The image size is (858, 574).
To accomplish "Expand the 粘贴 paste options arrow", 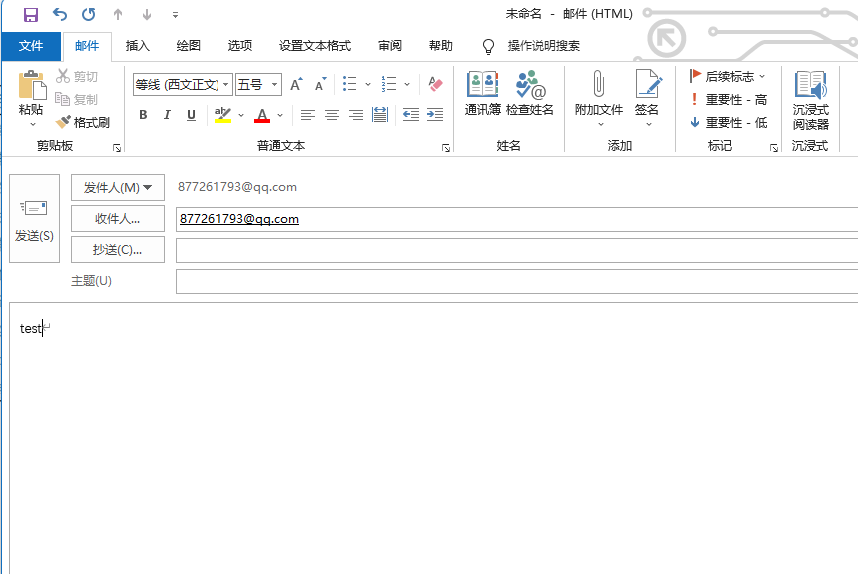I will tap(32, 124).
